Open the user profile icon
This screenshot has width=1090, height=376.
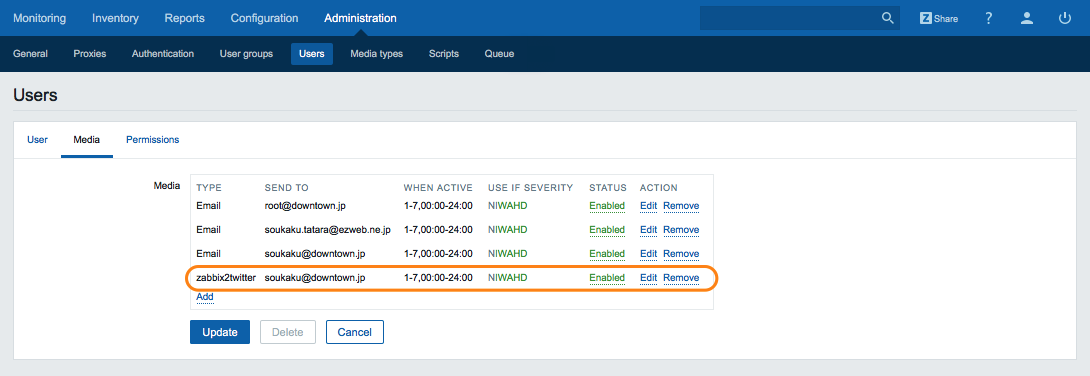1027,18
